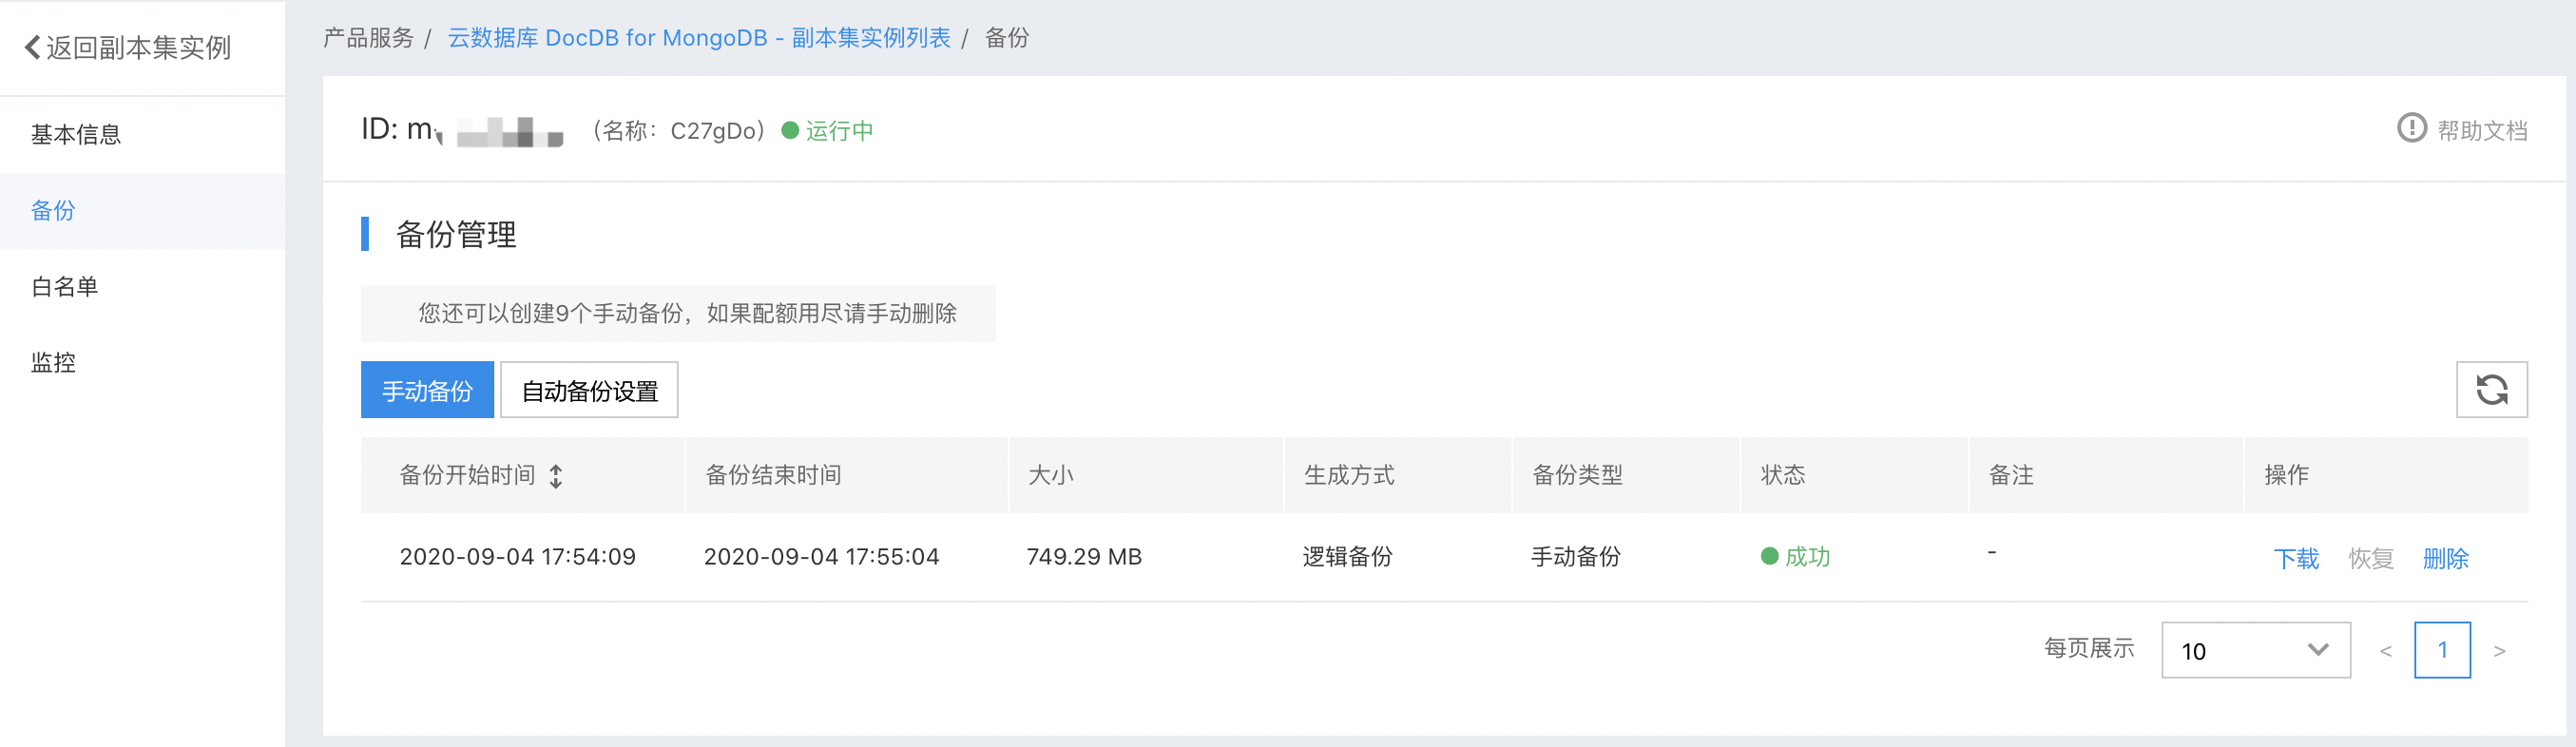Click the dropdown chevron in page size selector
2576x747 pixels.
pos(2318,650)
